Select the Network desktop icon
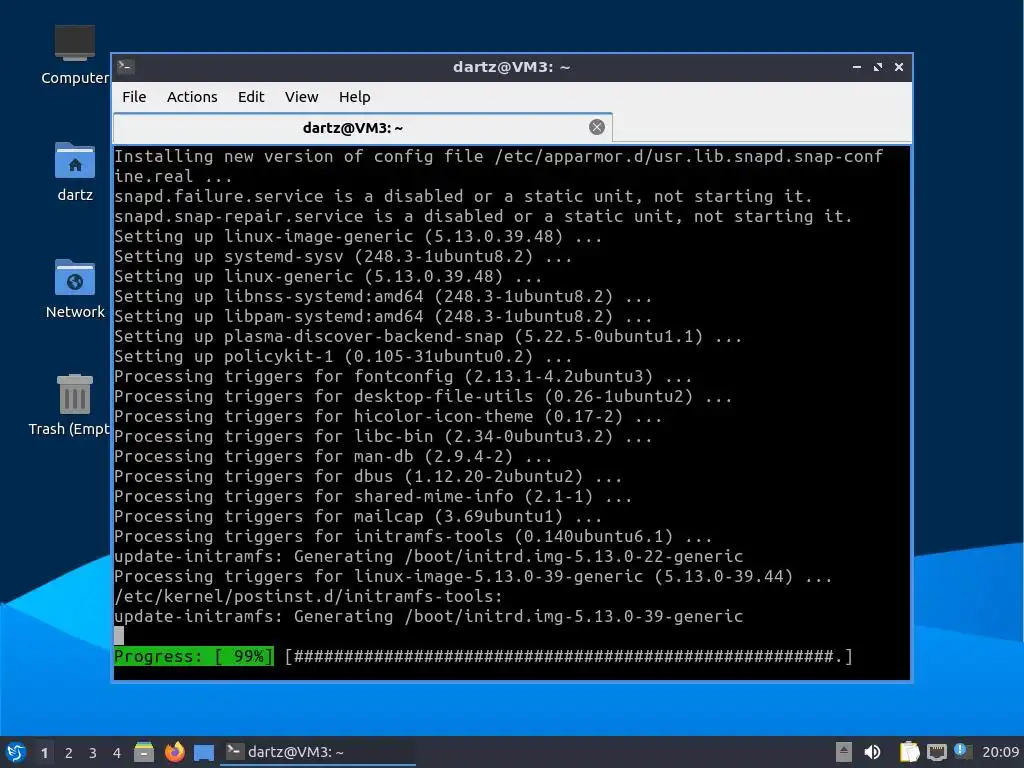 (74, 289)
